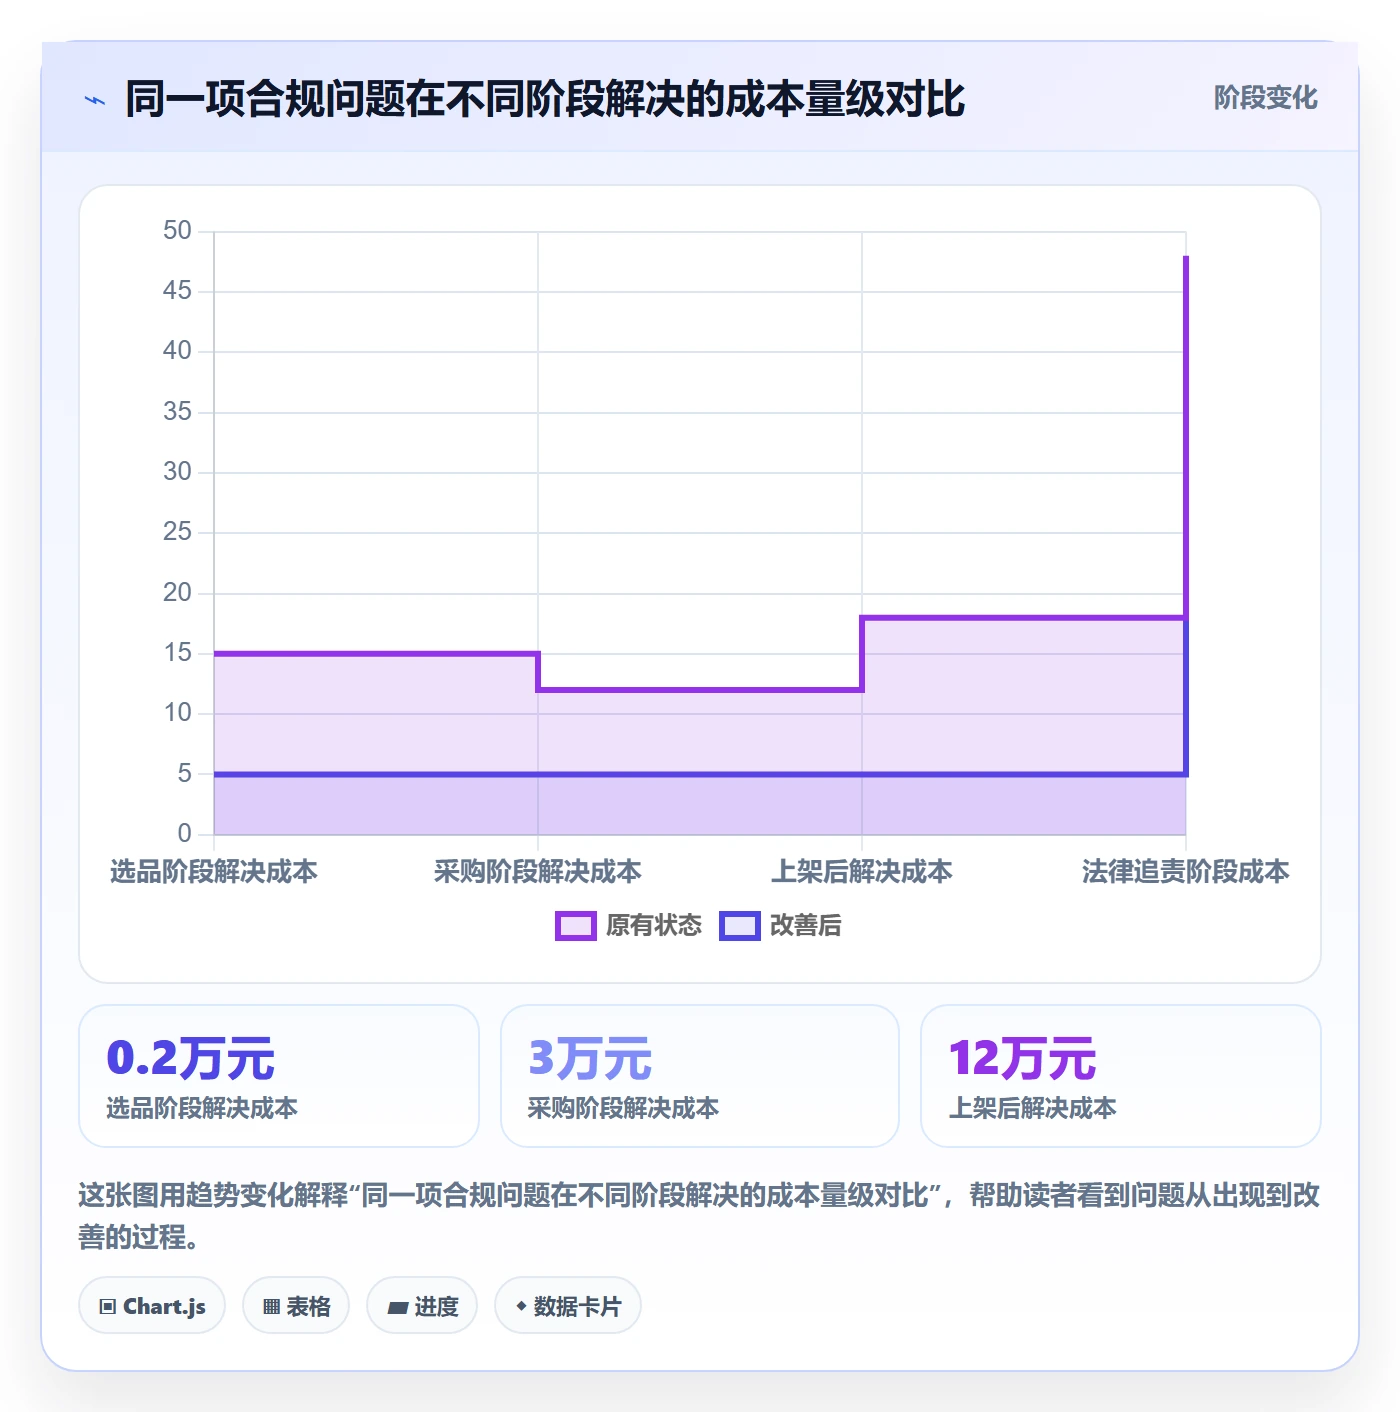This screenshot has height=1412, width=1400.
Task: Click the y-axis value 0
Action: click(184, 834)
